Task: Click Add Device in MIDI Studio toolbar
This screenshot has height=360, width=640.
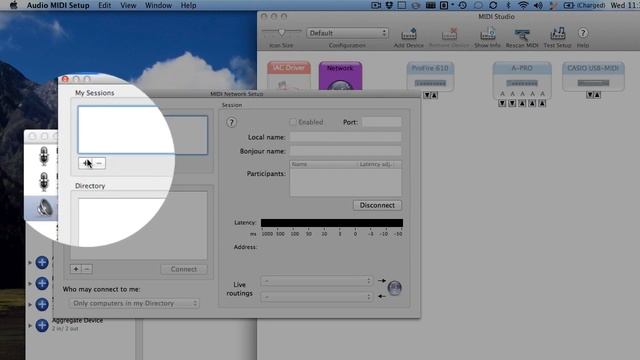Action: click(x=409, y=38)
